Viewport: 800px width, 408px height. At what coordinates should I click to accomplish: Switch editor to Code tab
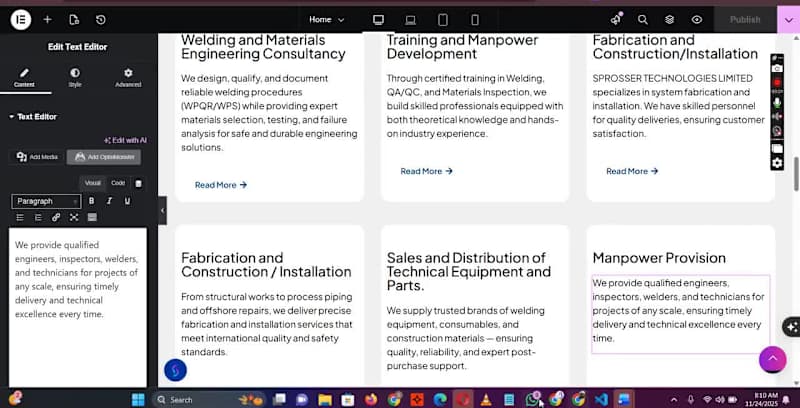pyautogui.click(x=118, y=183)
